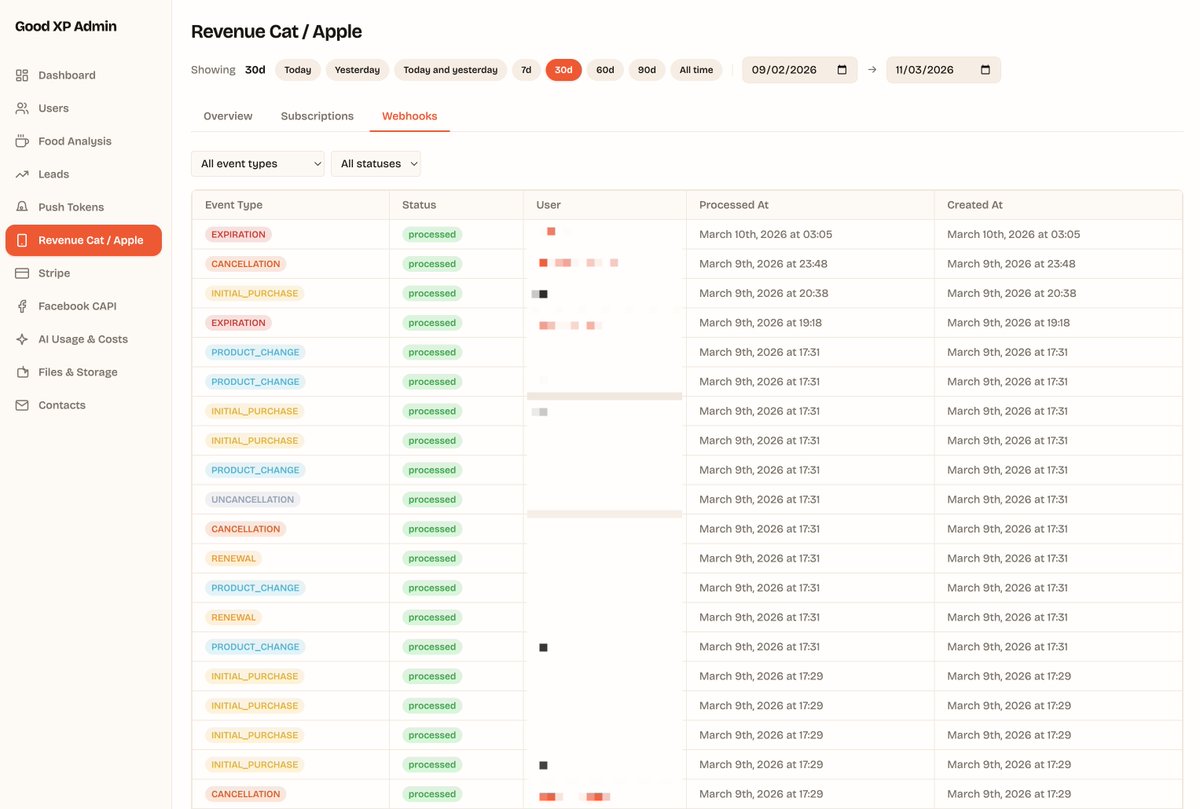Click processed status in the 03:05 row
Screen dimensions: 1200x809
432,234
